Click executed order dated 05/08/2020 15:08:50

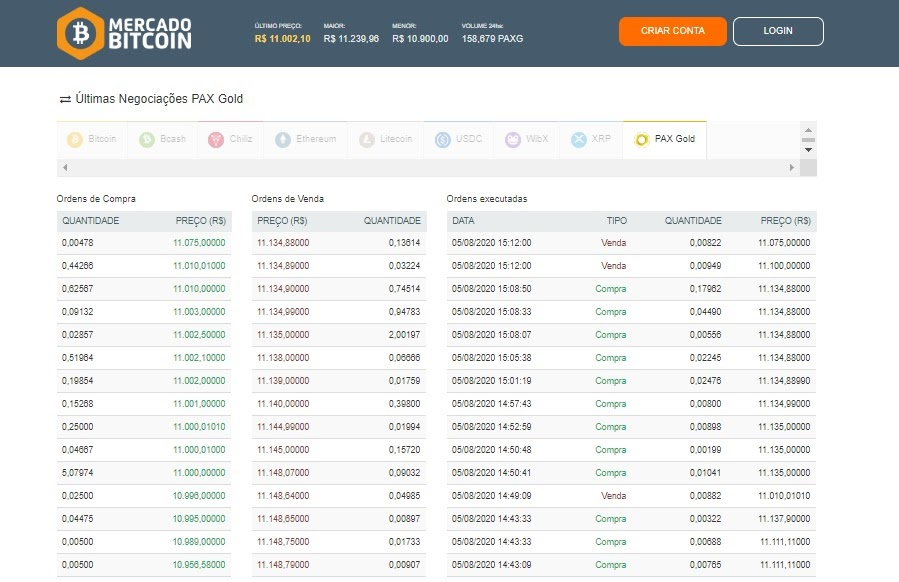pyautogui.click(x=631, y=289)
